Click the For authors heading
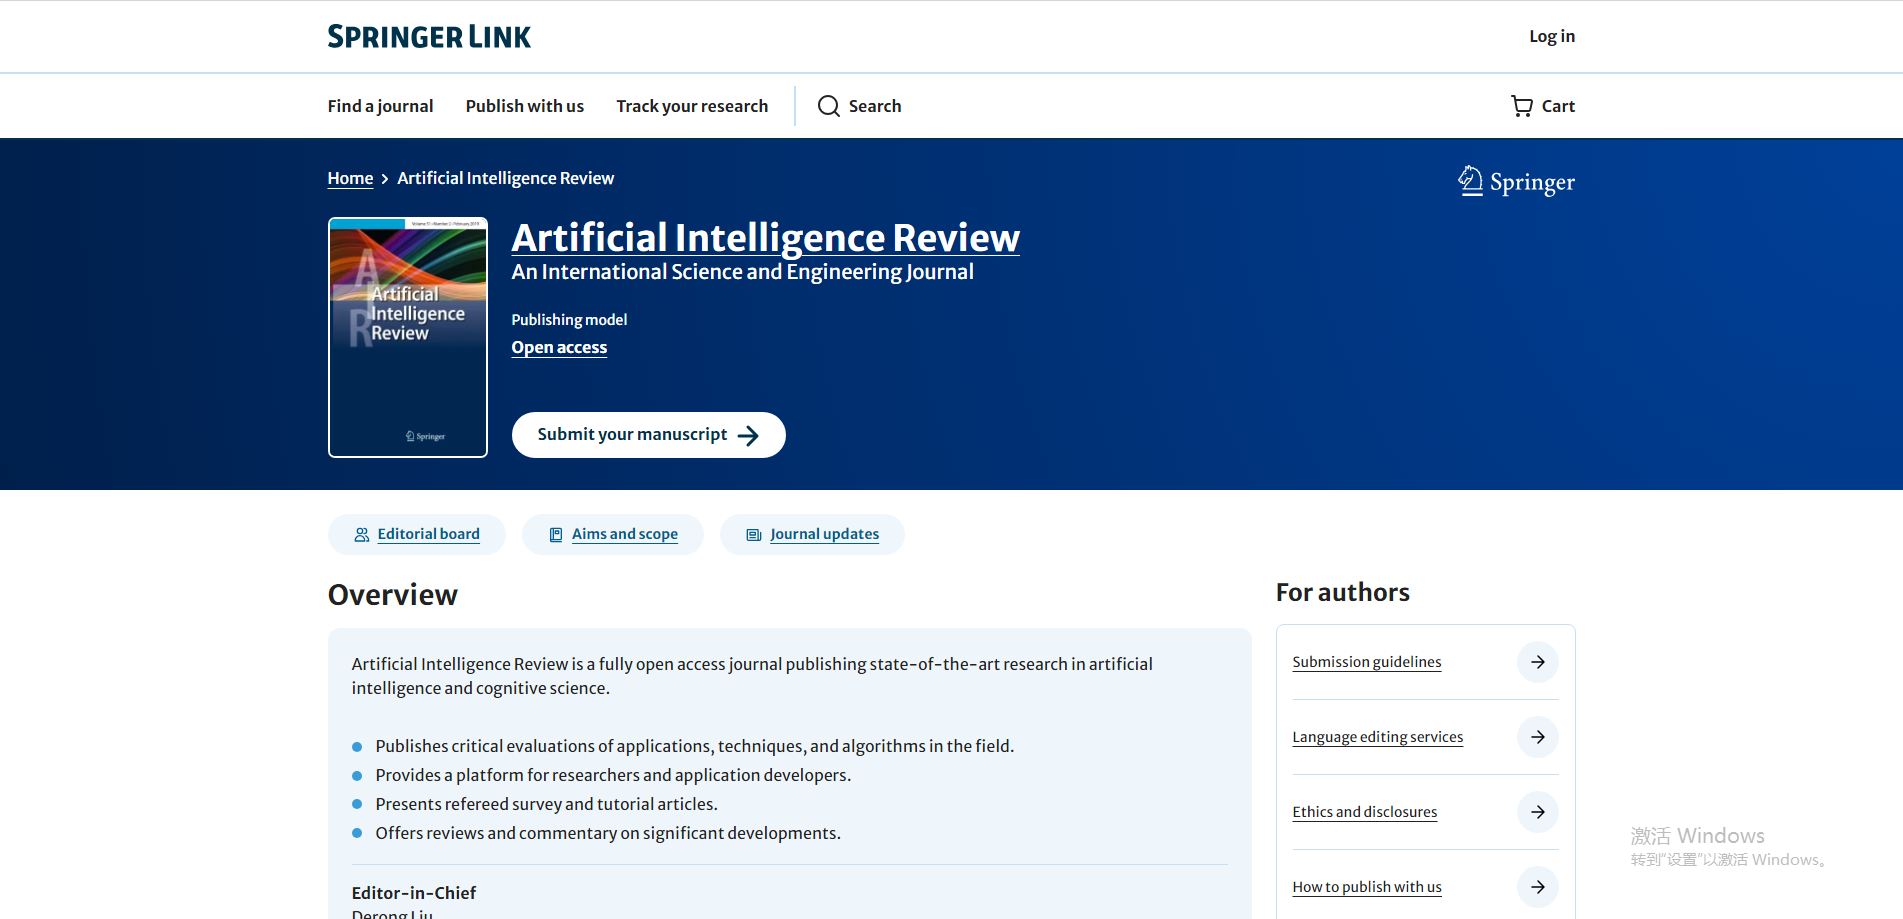Viewport: 1903px width, 919px height. click(x=1343, y=593)
